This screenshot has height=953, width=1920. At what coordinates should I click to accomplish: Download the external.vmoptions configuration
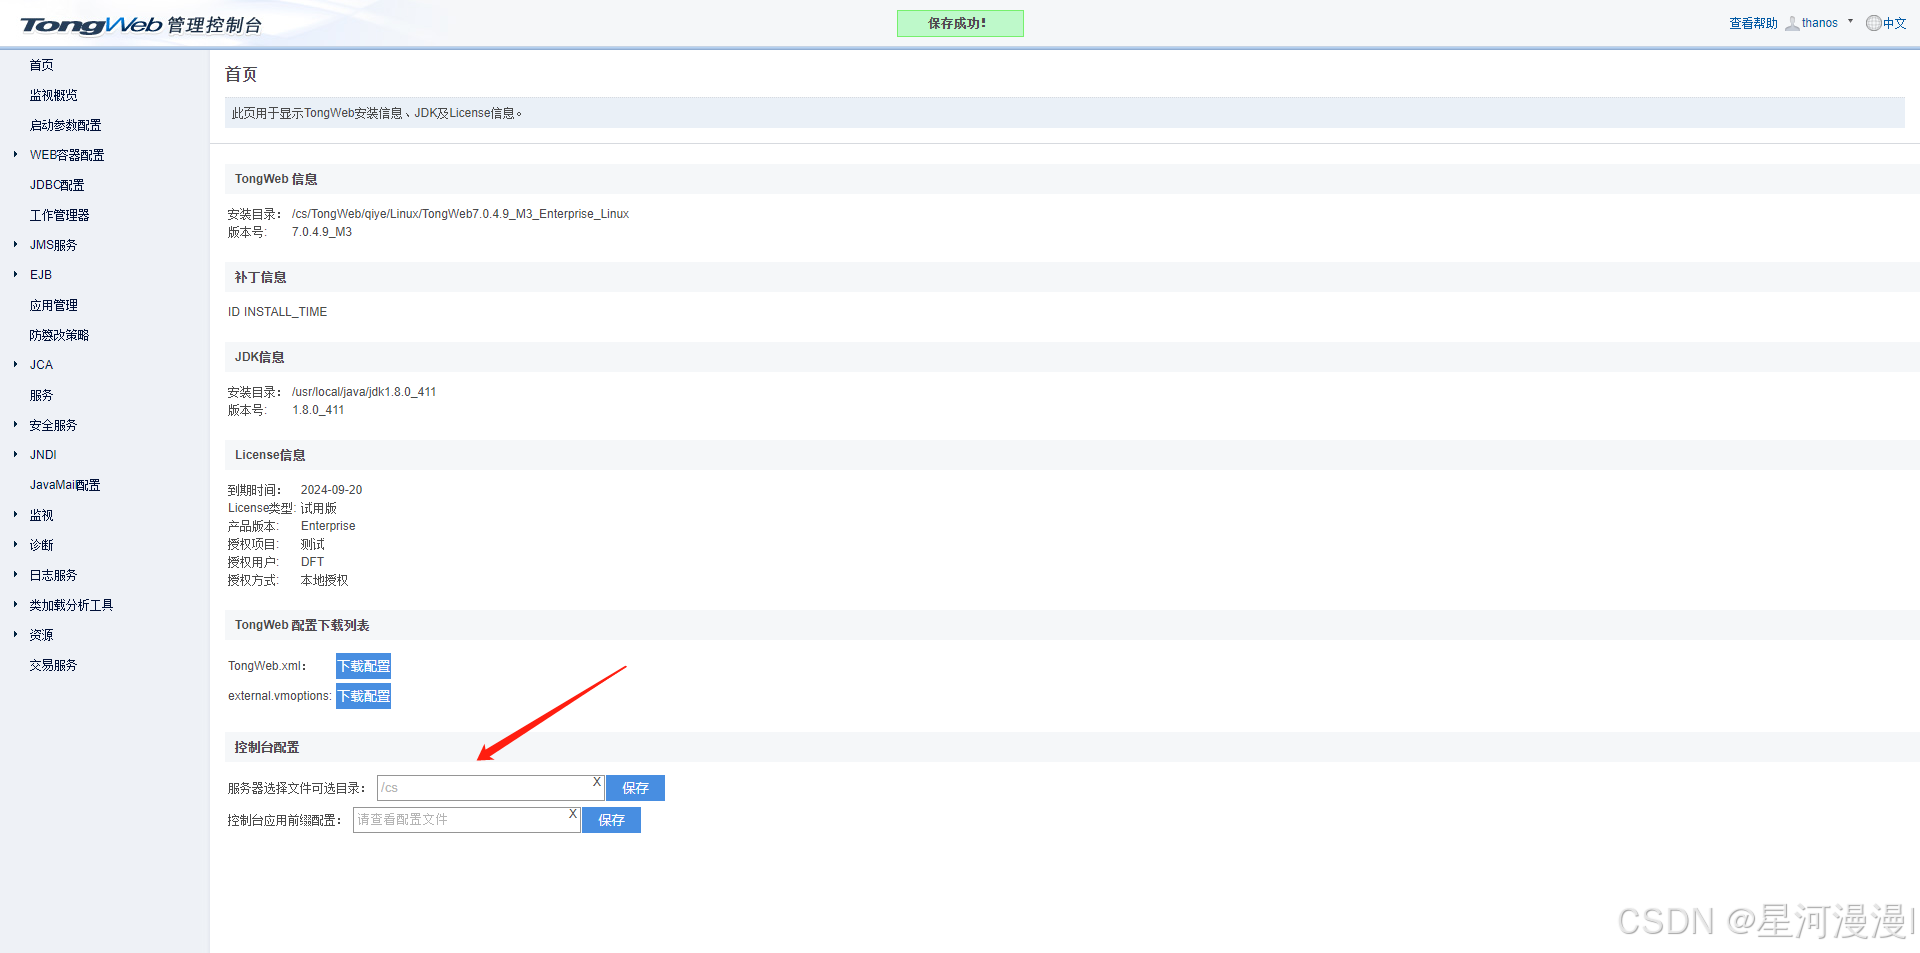click(x=363, y=696)
